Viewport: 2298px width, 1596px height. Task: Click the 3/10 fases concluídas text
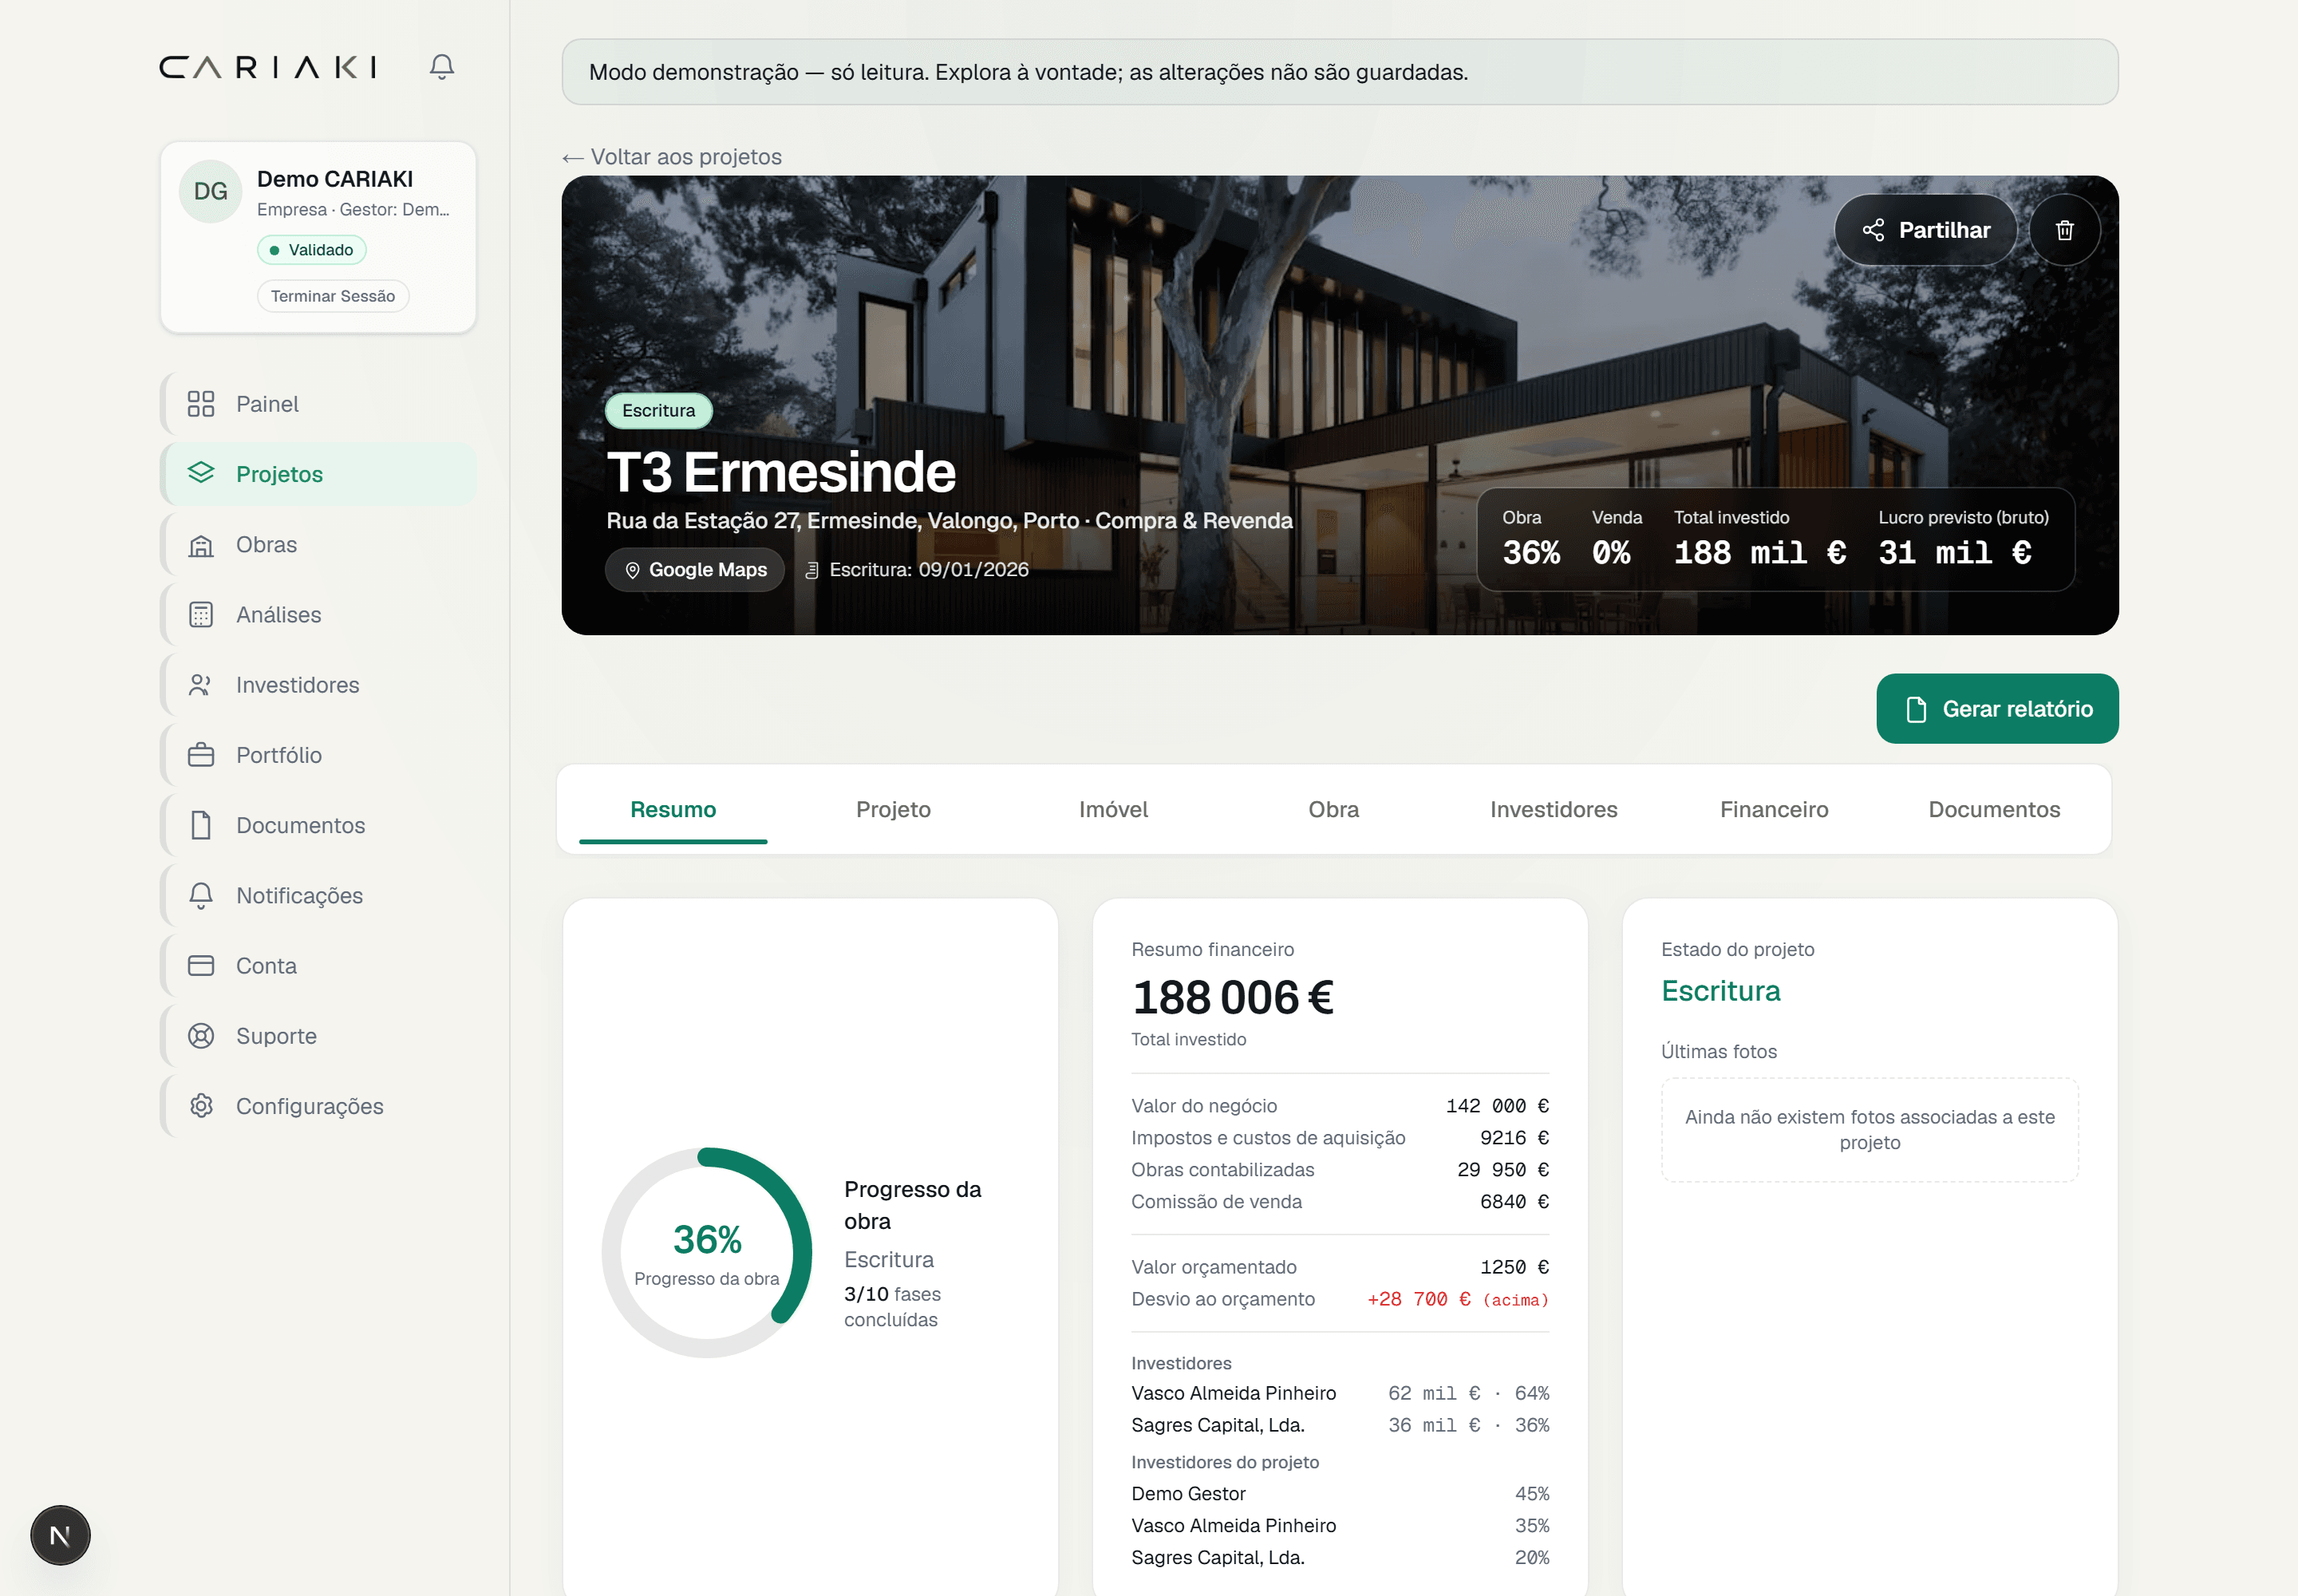(892, 1307)
